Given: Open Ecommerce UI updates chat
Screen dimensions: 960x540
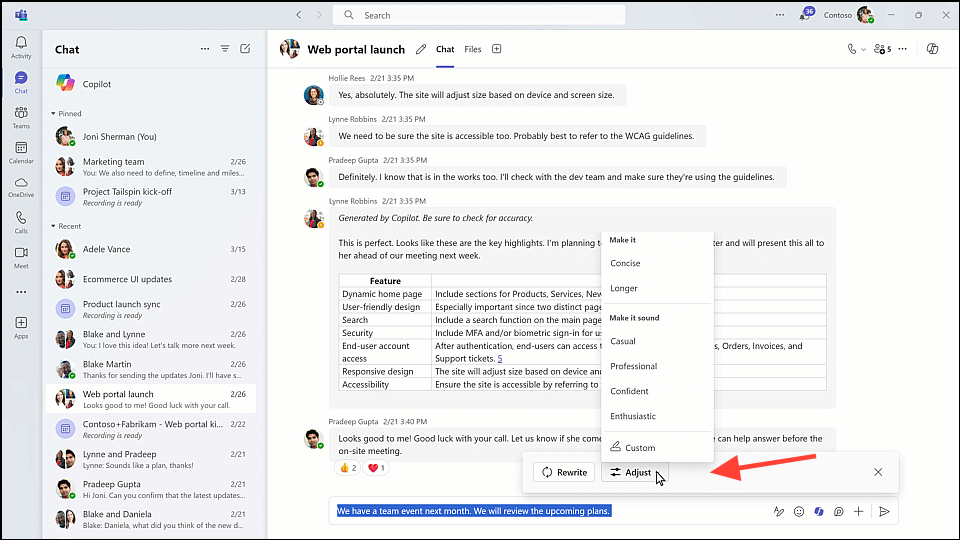Looking at the screenshot, I should coord(151,279).
